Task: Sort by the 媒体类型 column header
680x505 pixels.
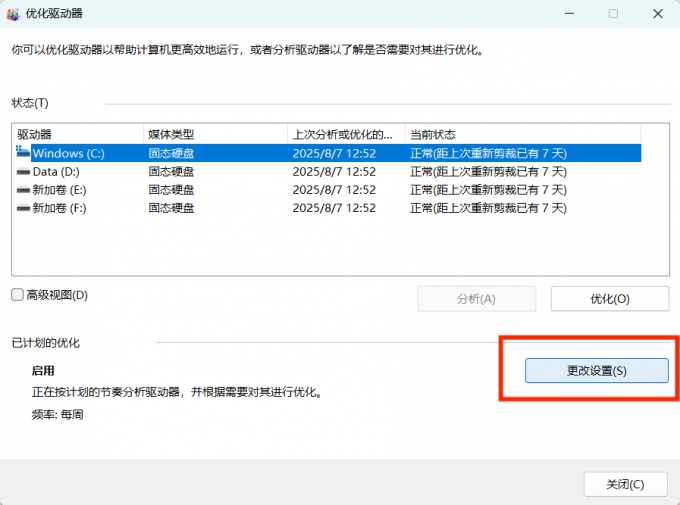Action: coord(216,134)
